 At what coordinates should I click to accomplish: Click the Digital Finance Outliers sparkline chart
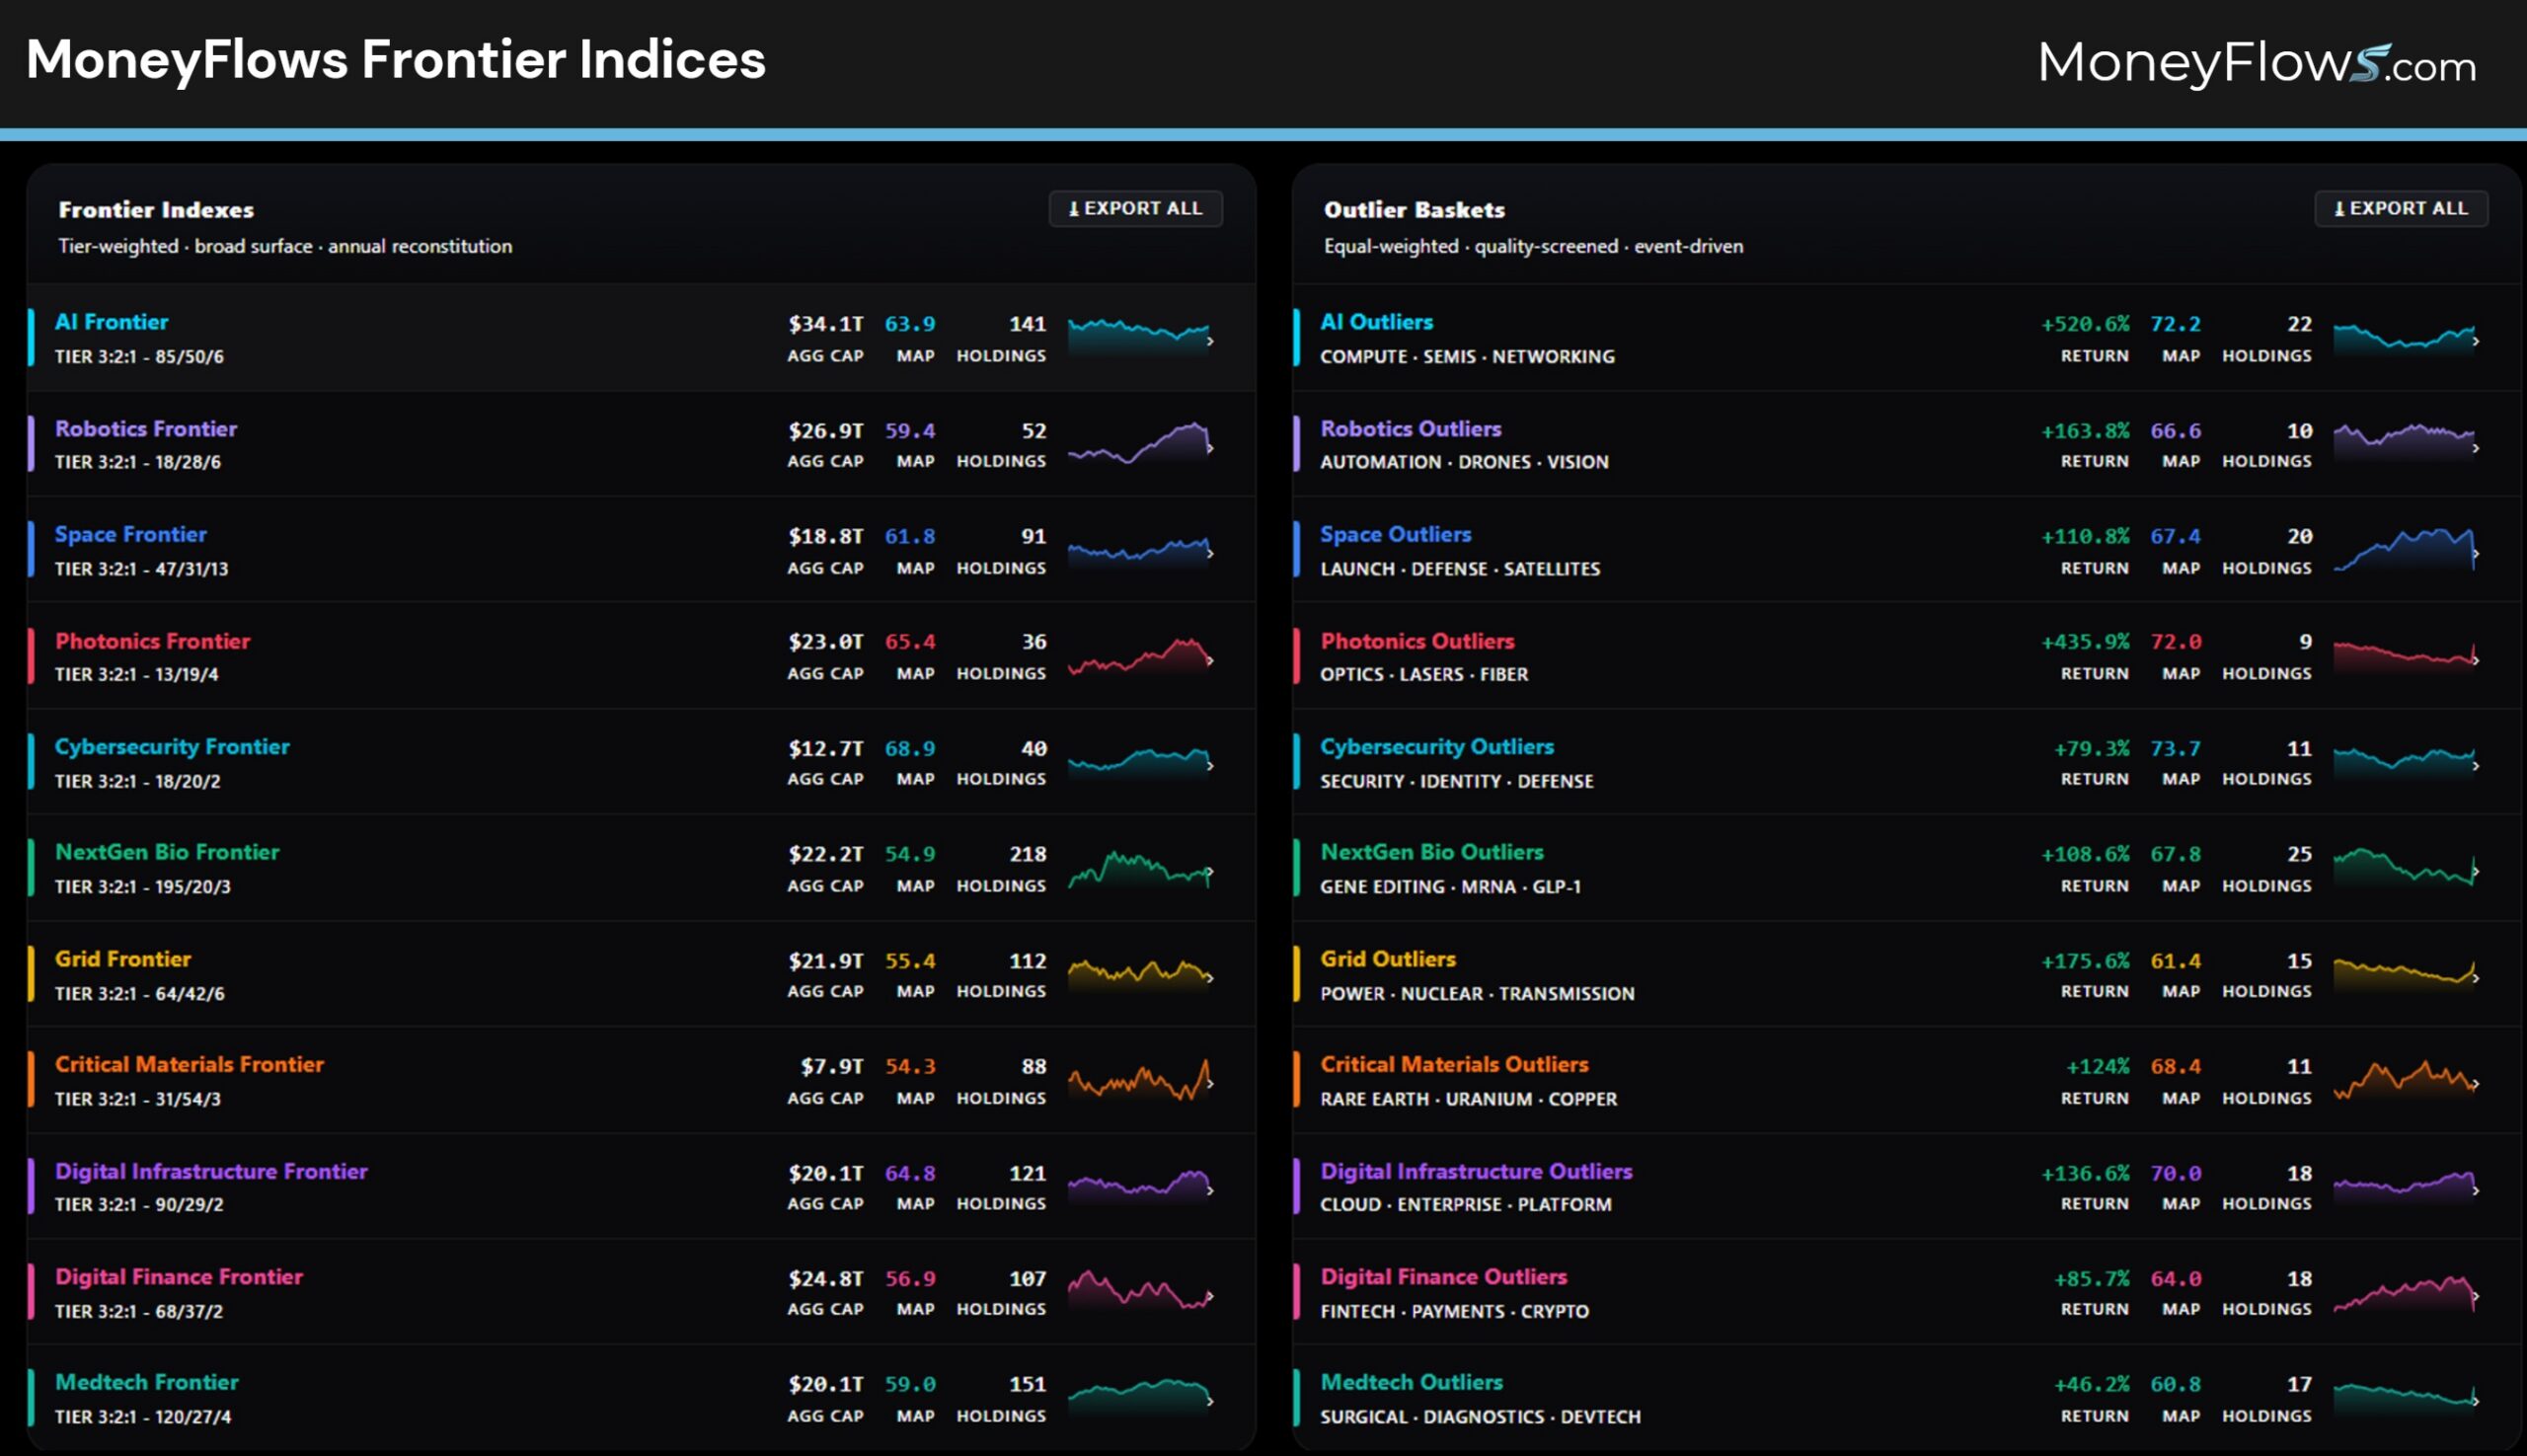(x=2406, y=1292)
